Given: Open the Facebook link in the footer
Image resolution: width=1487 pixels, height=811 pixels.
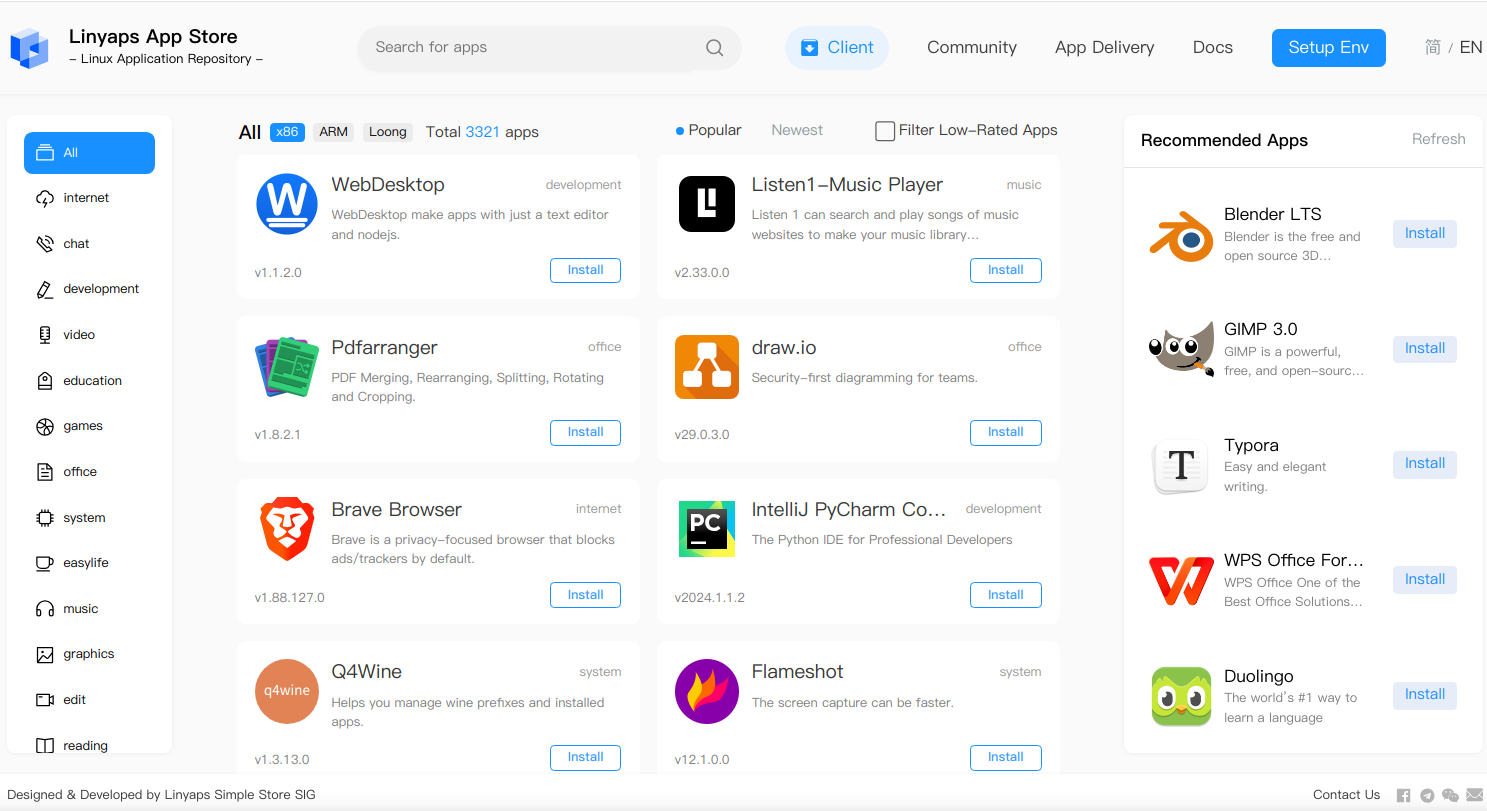Looking at the screenshot, I should 1403,795.
